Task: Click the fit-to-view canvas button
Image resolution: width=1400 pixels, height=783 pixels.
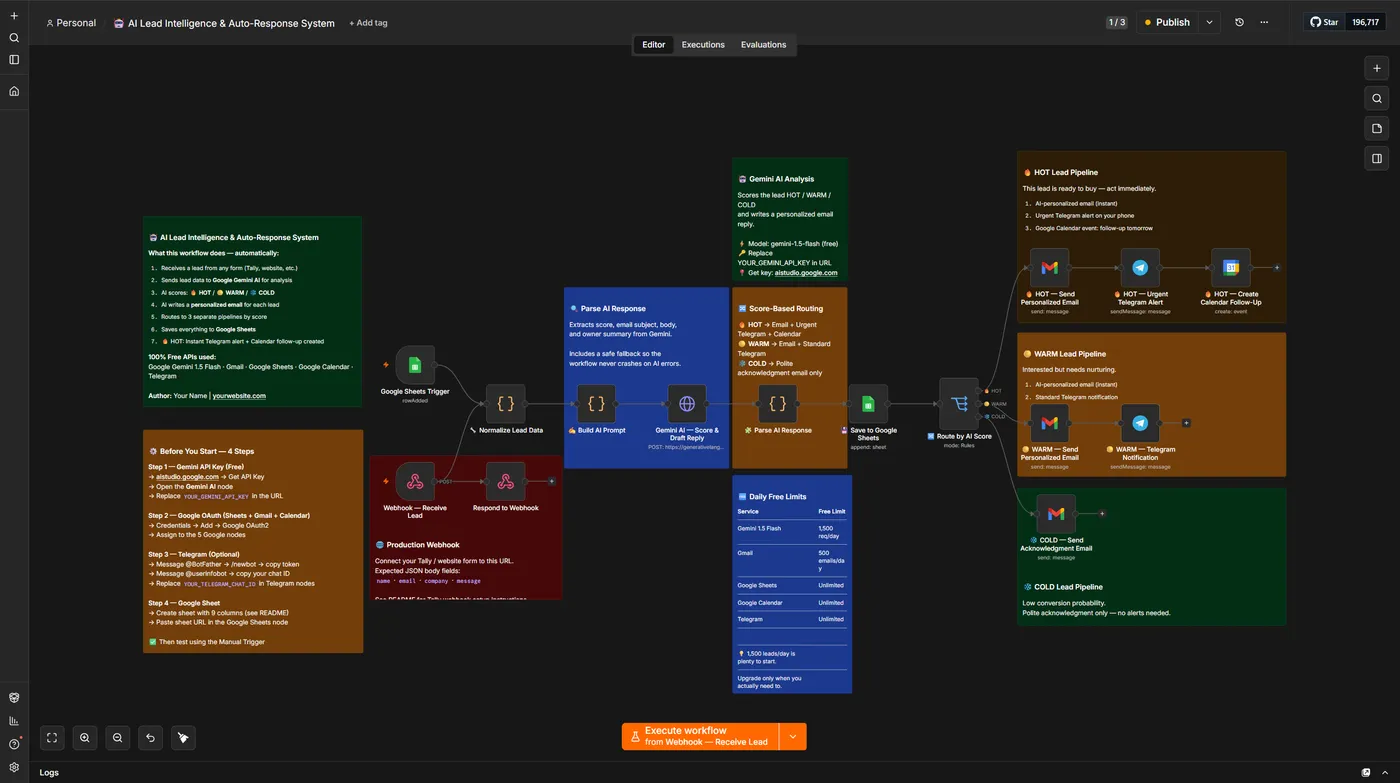Action: pos(52,738)
